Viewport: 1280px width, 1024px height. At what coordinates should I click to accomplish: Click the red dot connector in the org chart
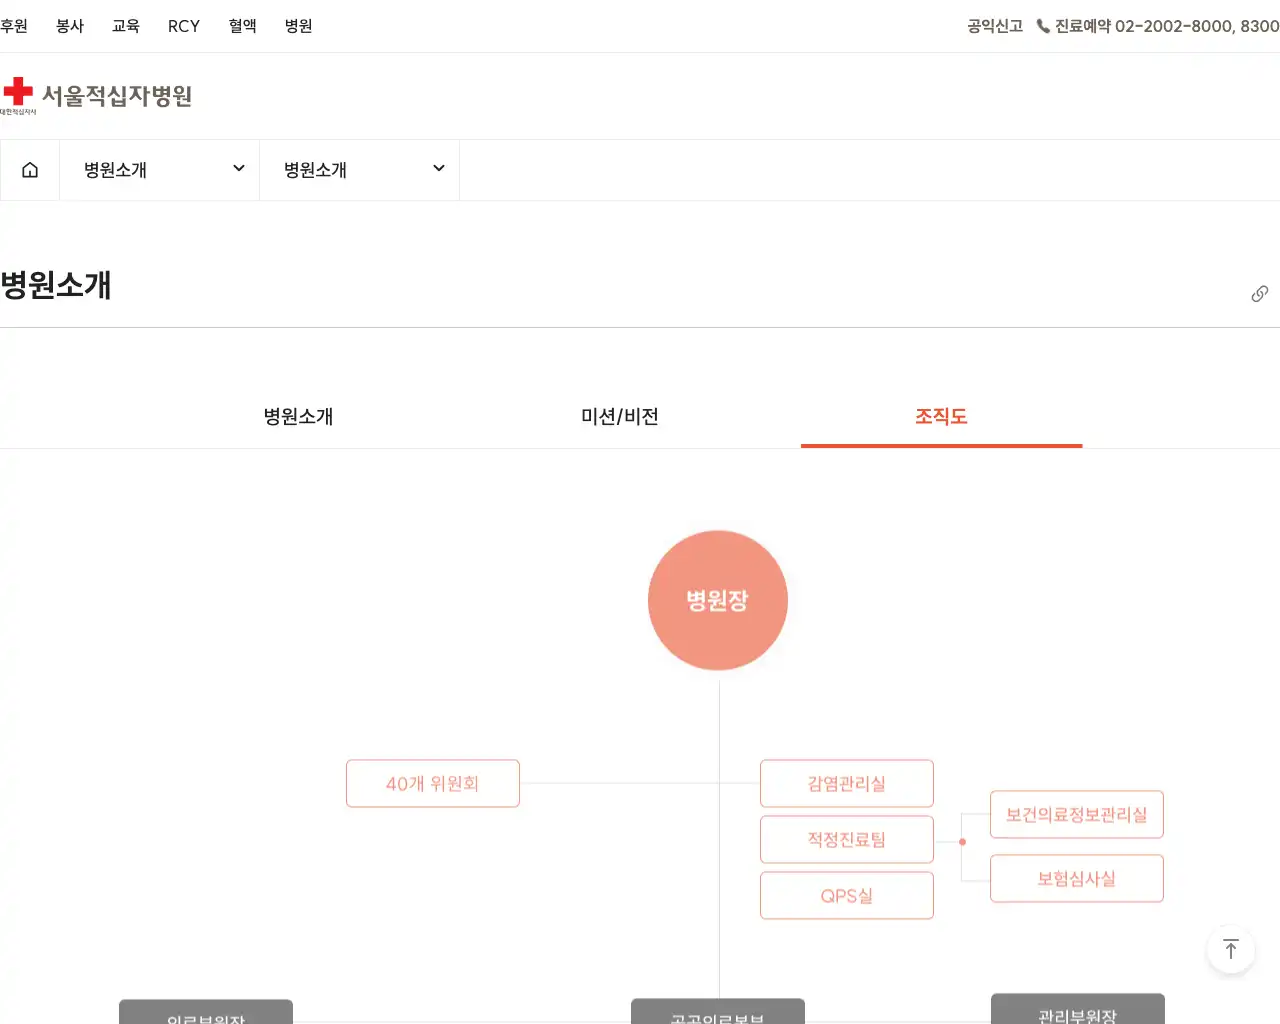[963, 842]
